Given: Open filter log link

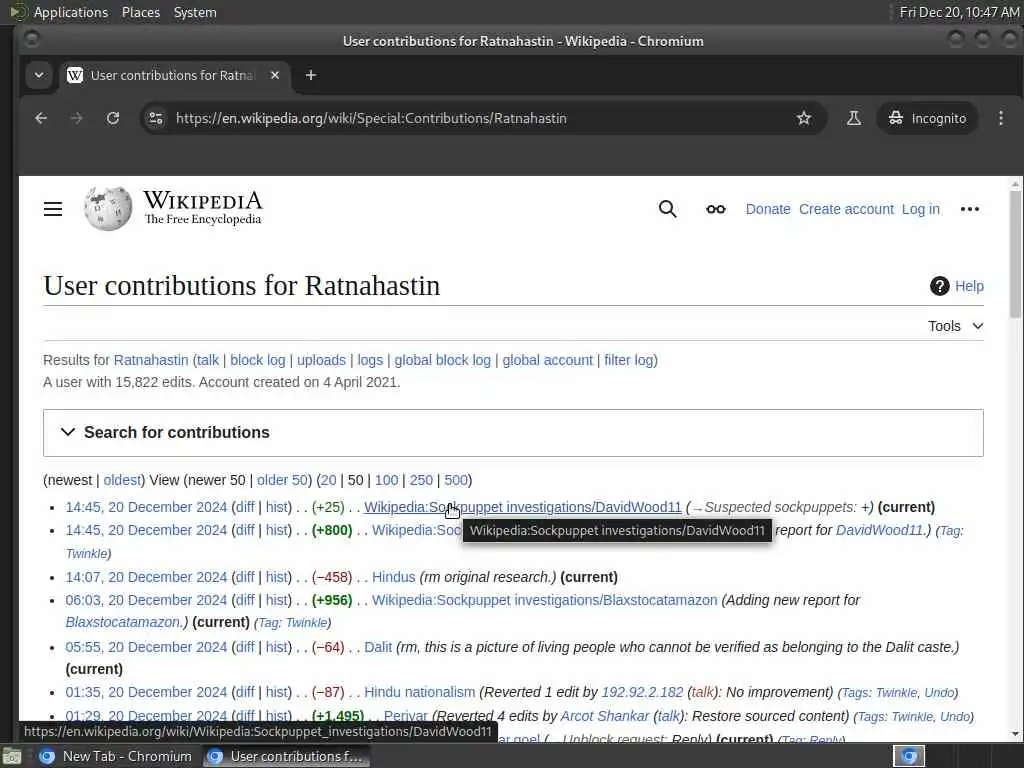Looking at the screenshot, I should (628, 360).
